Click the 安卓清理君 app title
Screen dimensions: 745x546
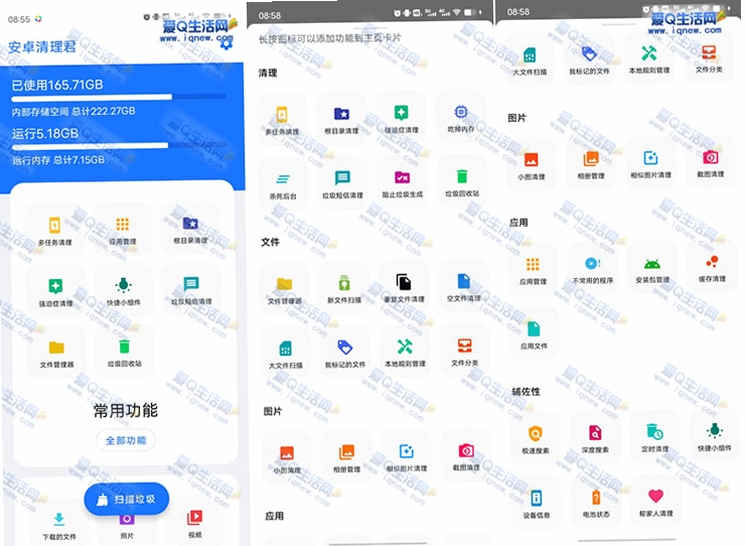pos(42,47)
